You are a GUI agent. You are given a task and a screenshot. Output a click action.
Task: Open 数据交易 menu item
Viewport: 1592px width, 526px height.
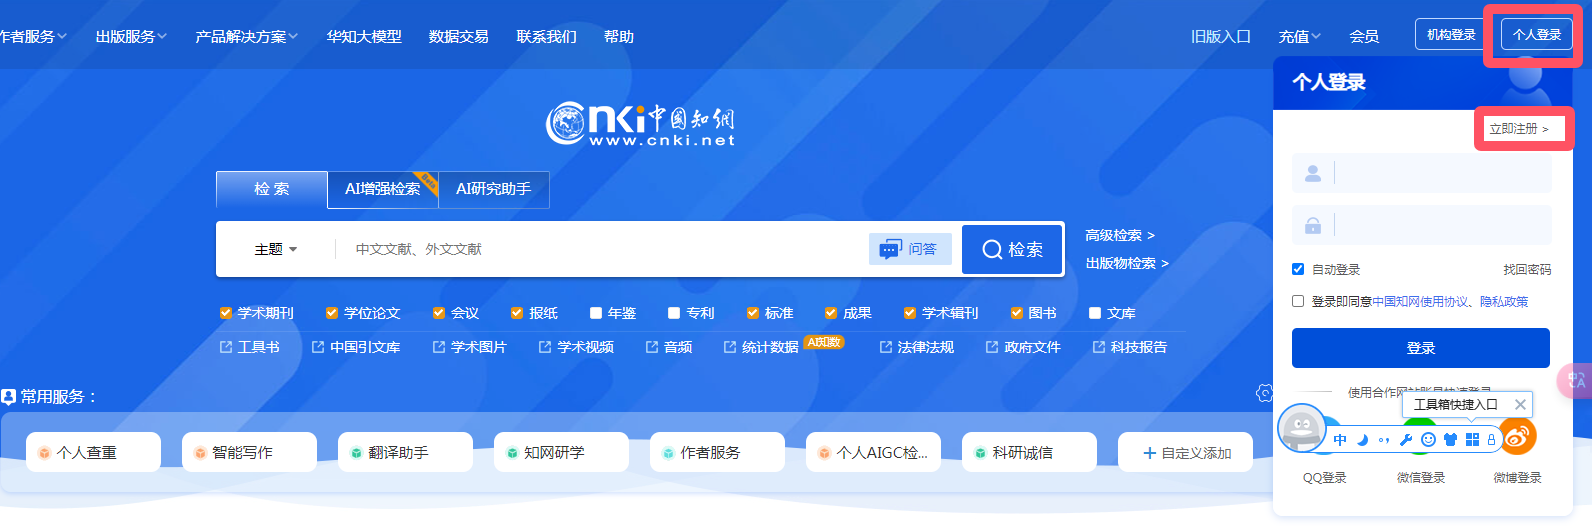click(459, 36)
